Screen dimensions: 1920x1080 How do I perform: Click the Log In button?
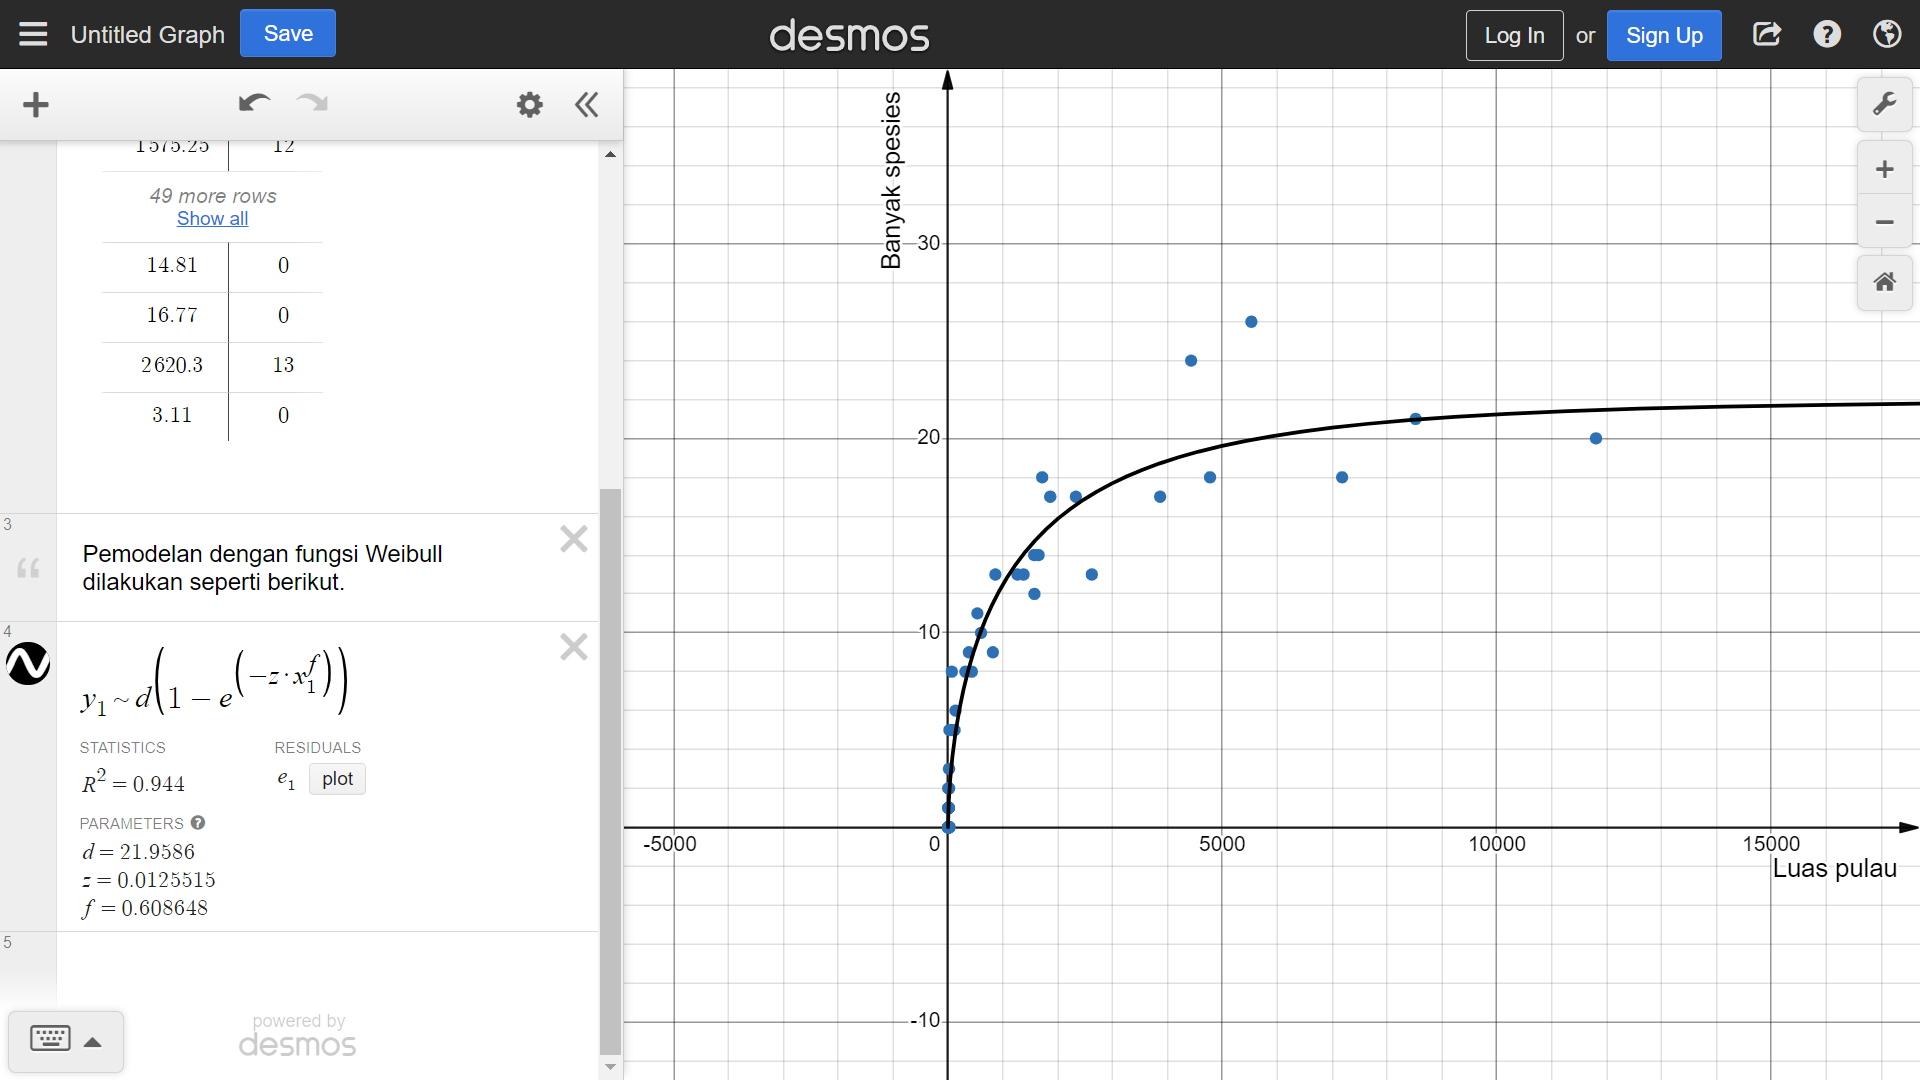coord(1514,35)
